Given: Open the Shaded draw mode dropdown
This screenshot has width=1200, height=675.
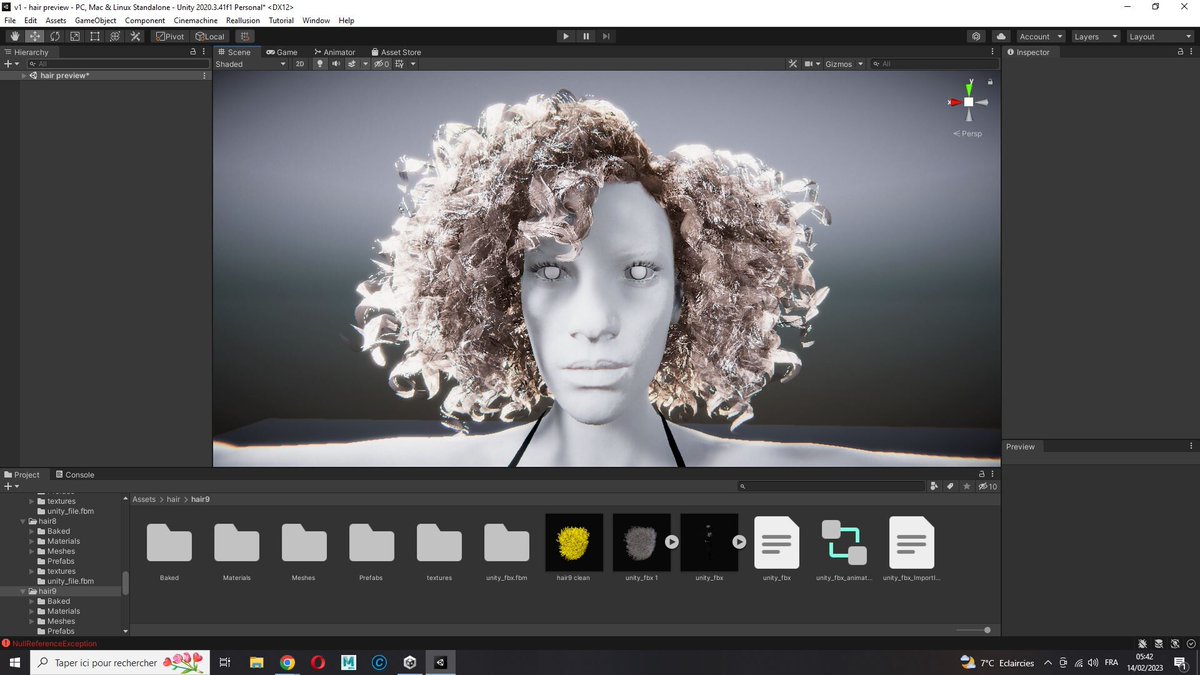Looking at the screenshot, I should [250, 64].
